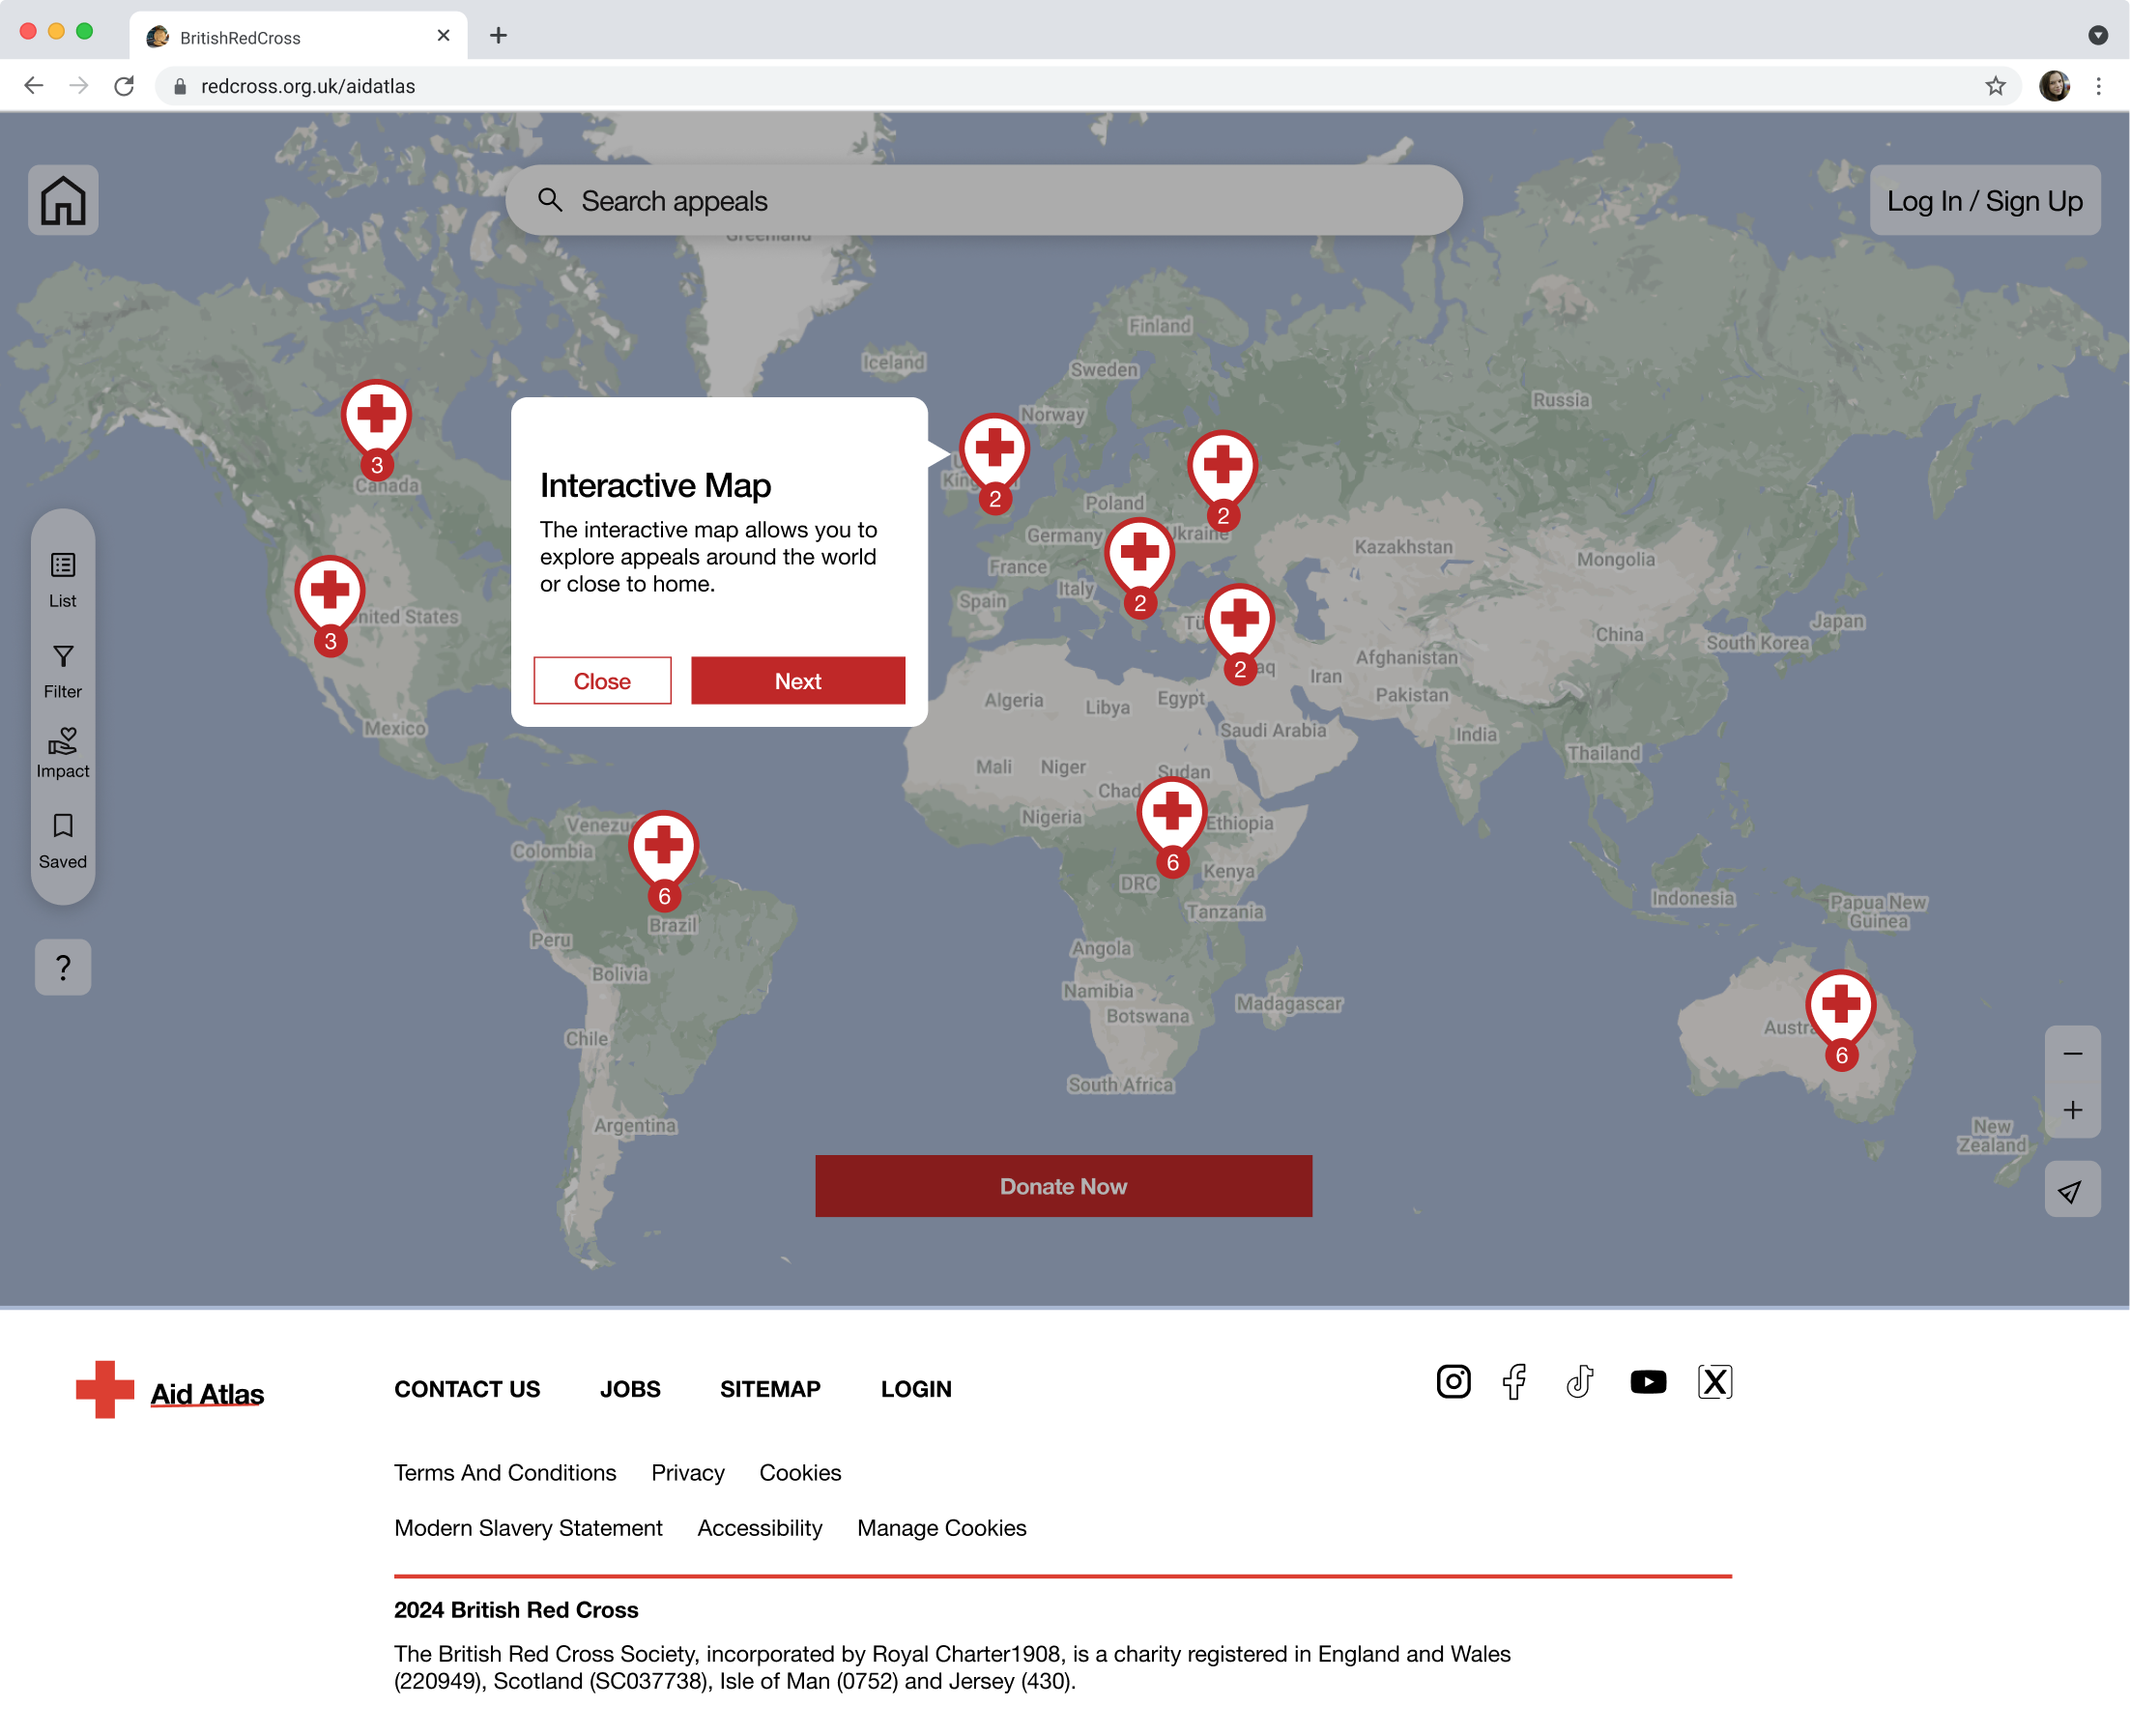Open SITEMAP footer link
The height and width of the screenshot is (1736, 2130).
(x=770, y=1389)
